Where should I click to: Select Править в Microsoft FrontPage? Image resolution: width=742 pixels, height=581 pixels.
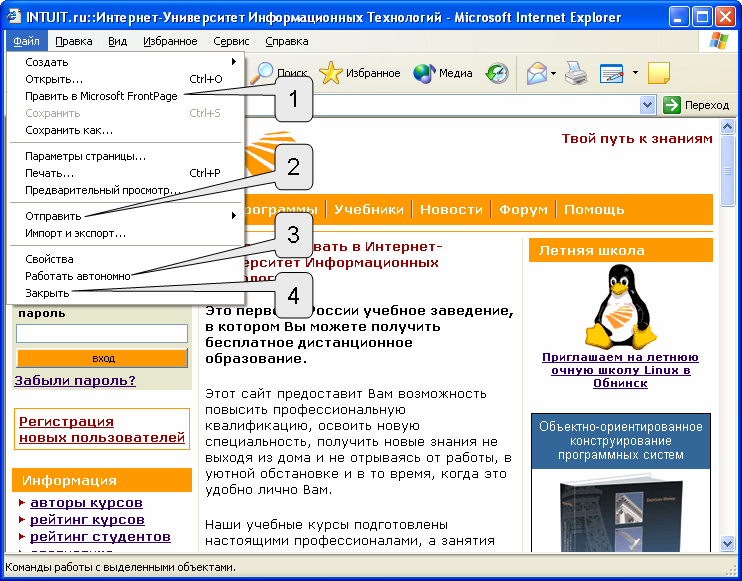coord(125,96)
